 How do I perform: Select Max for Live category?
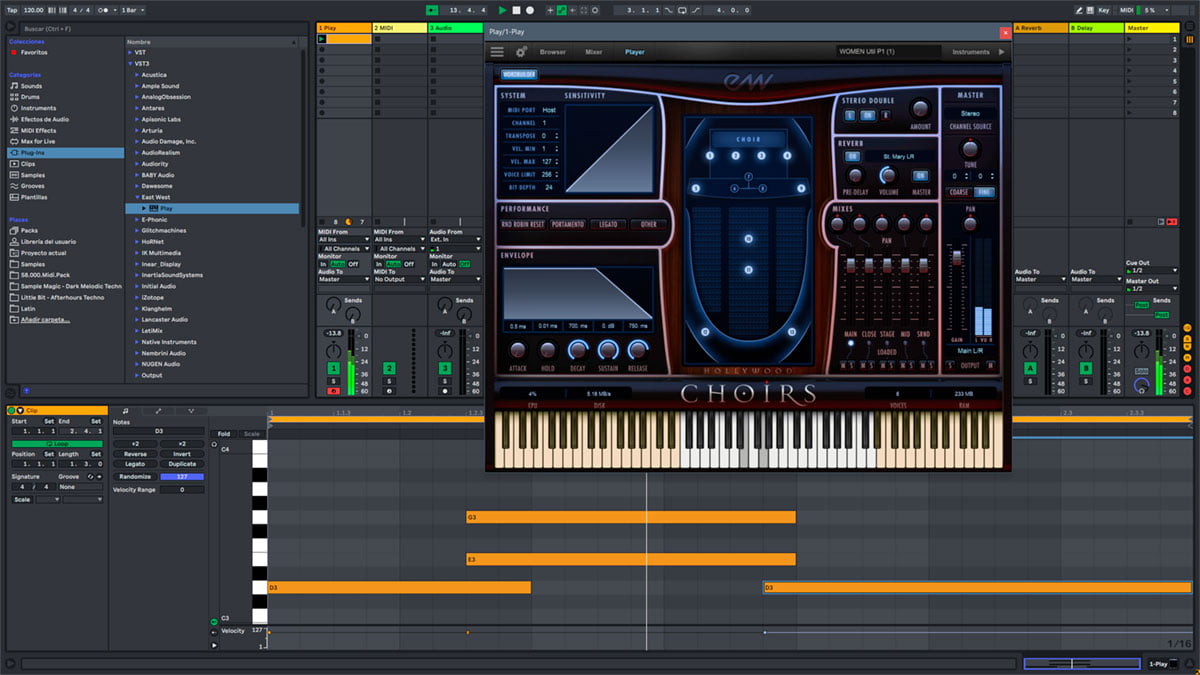click(38, 141)
